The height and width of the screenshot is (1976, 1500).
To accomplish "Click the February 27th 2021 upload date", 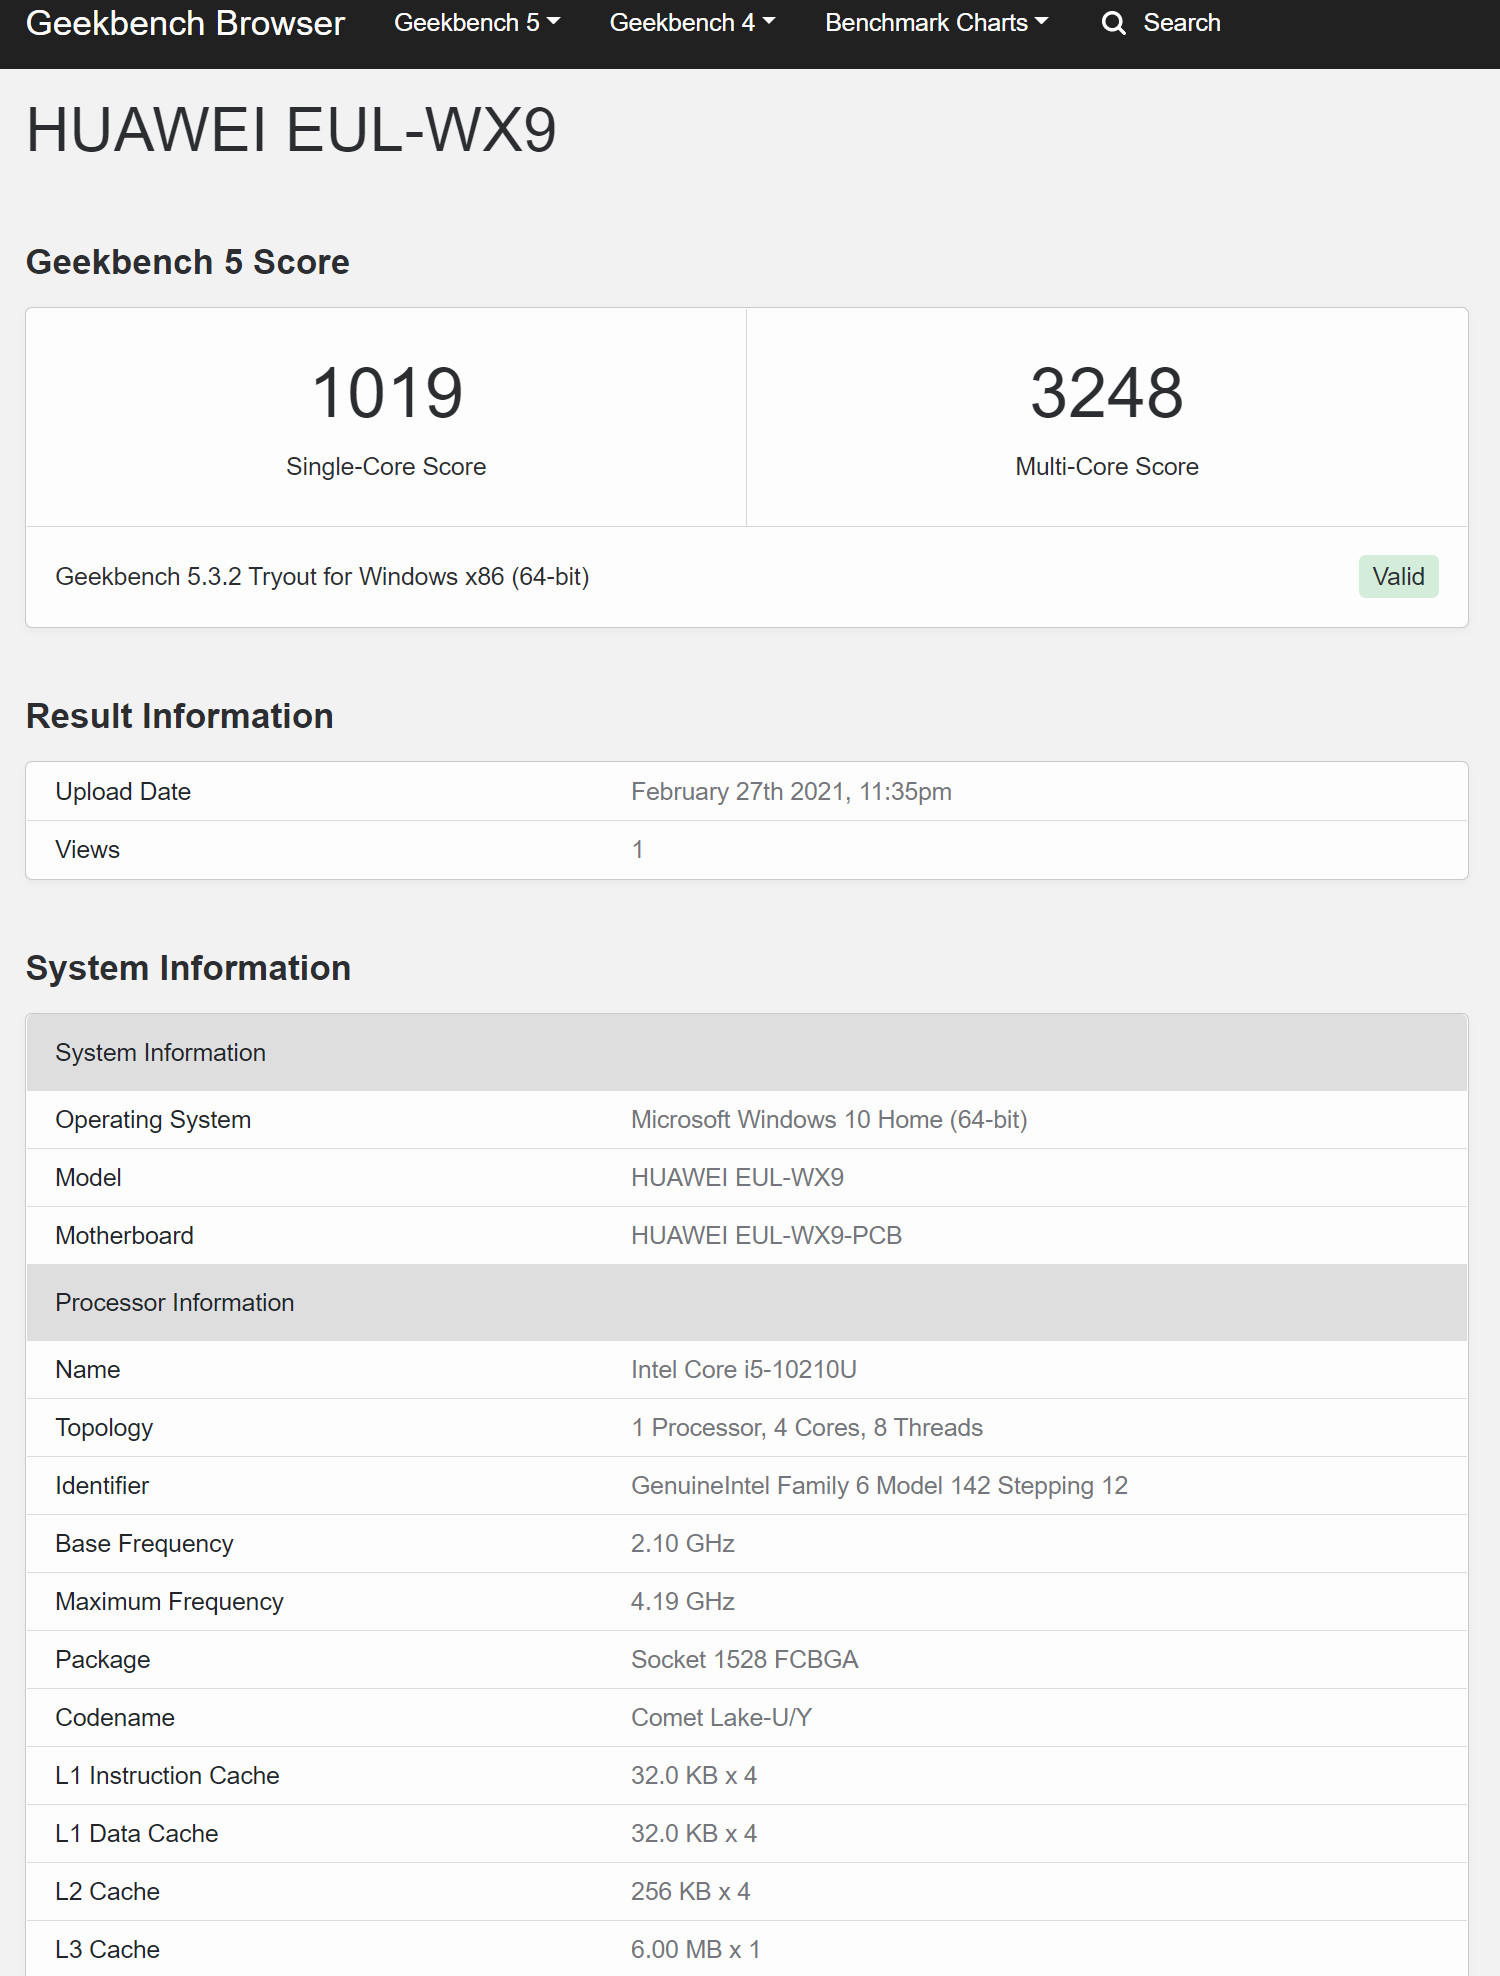I will [790, 792].
